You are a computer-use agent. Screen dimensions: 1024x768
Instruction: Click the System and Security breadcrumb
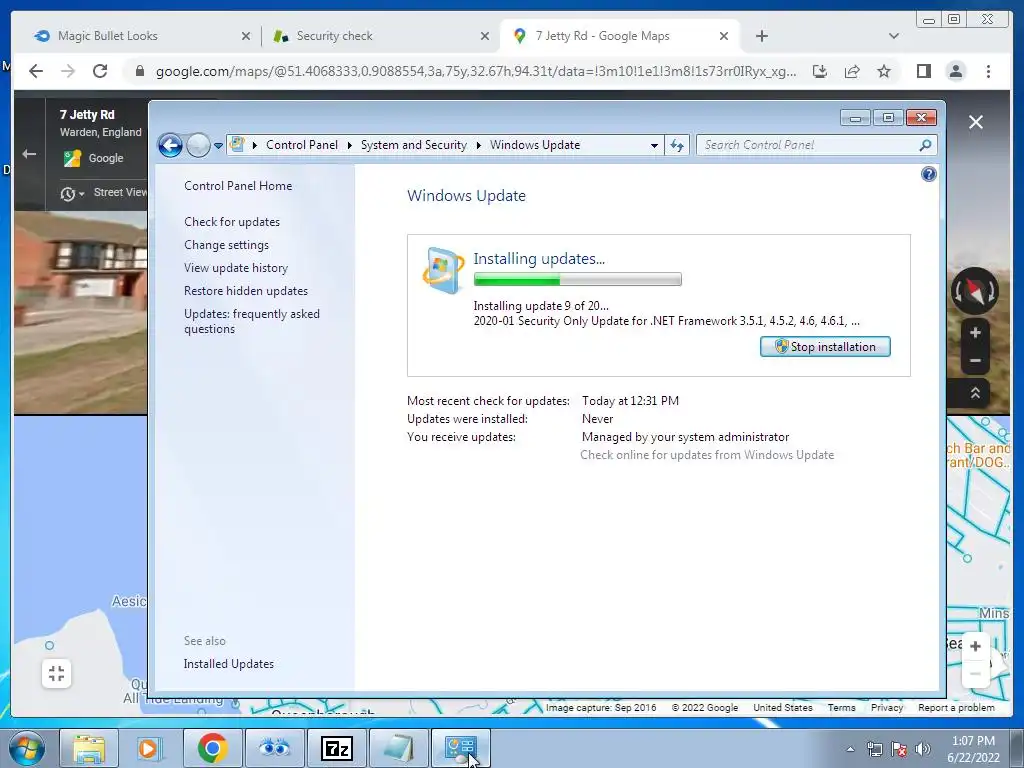(x=413, y=145)
